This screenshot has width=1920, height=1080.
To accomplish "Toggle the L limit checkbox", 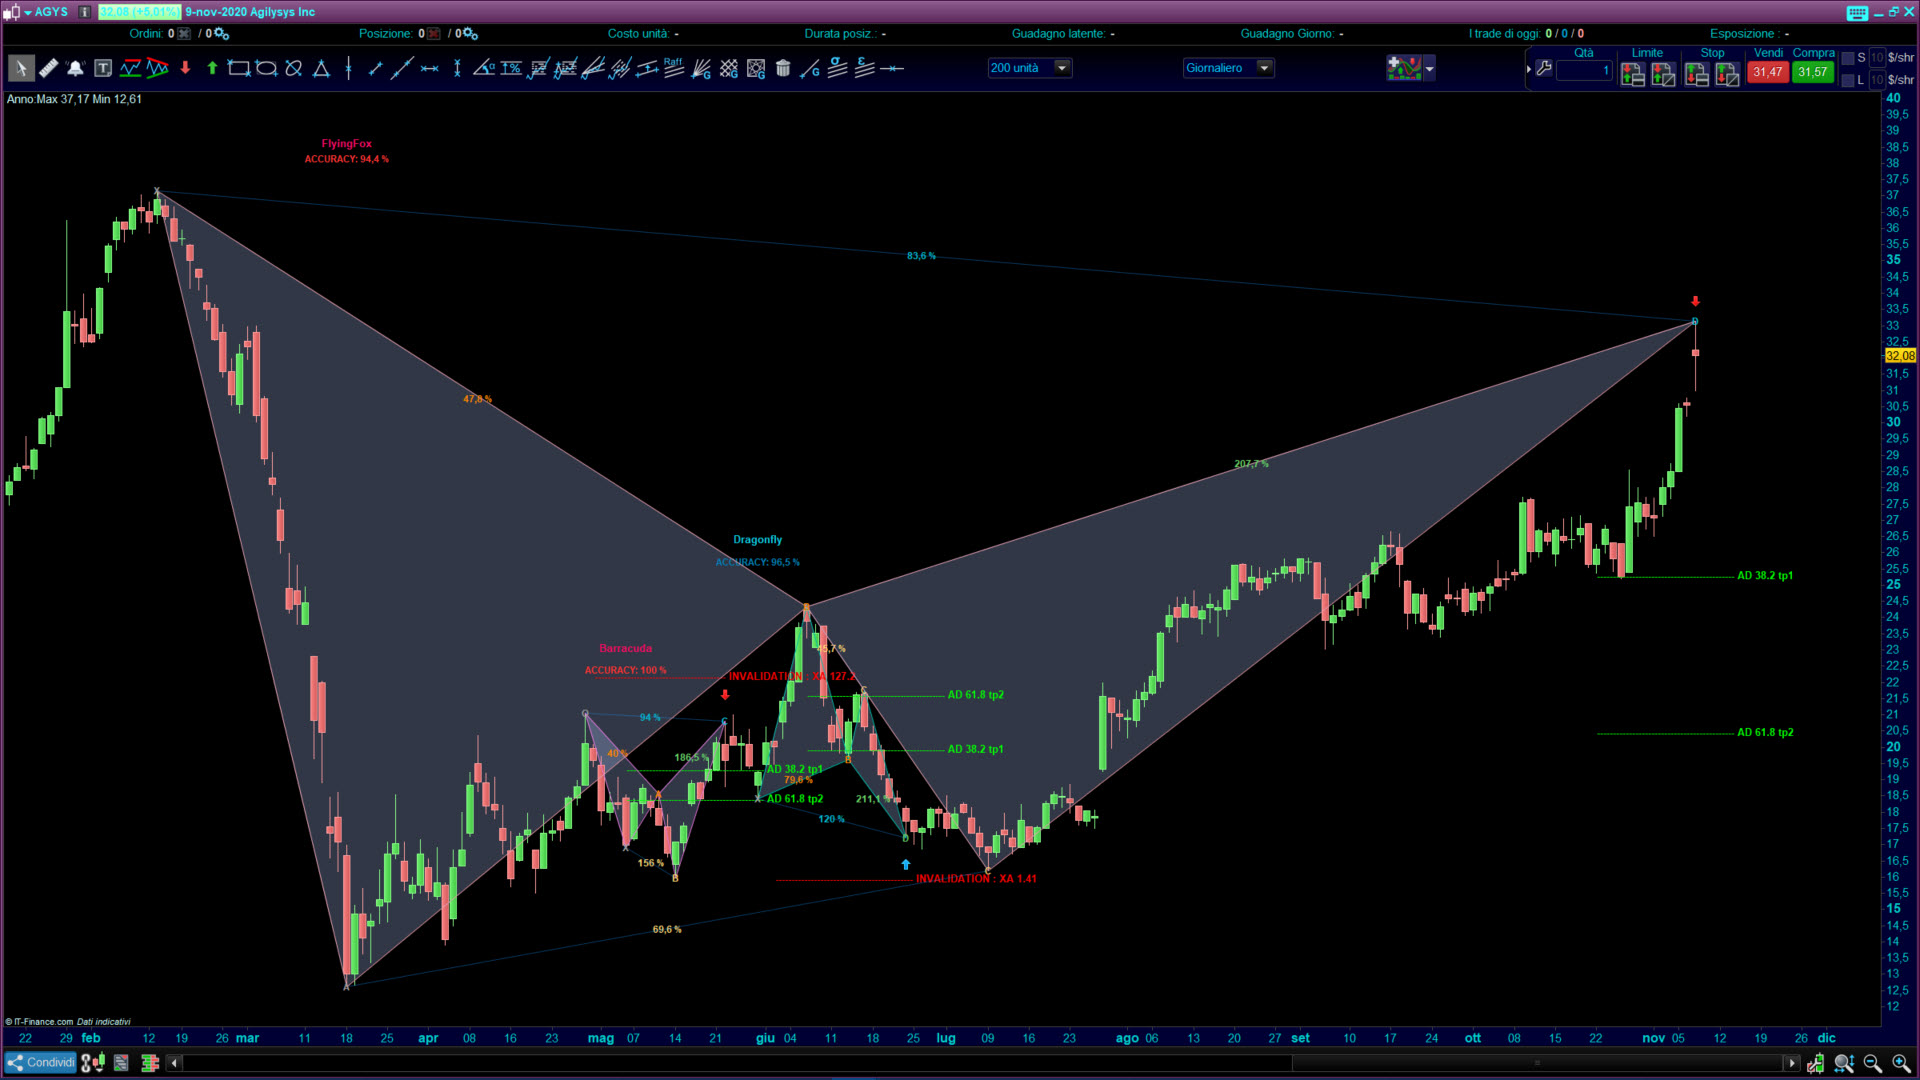I will click(x=1848, y=80).
